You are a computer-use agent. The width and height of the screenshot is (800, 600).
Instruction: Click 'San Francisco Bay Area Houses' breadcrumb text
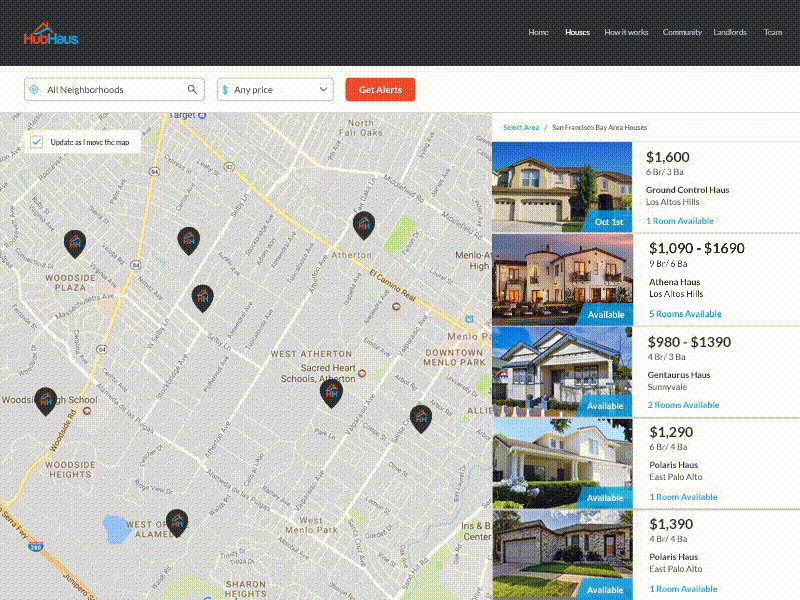tap(599, 128)
